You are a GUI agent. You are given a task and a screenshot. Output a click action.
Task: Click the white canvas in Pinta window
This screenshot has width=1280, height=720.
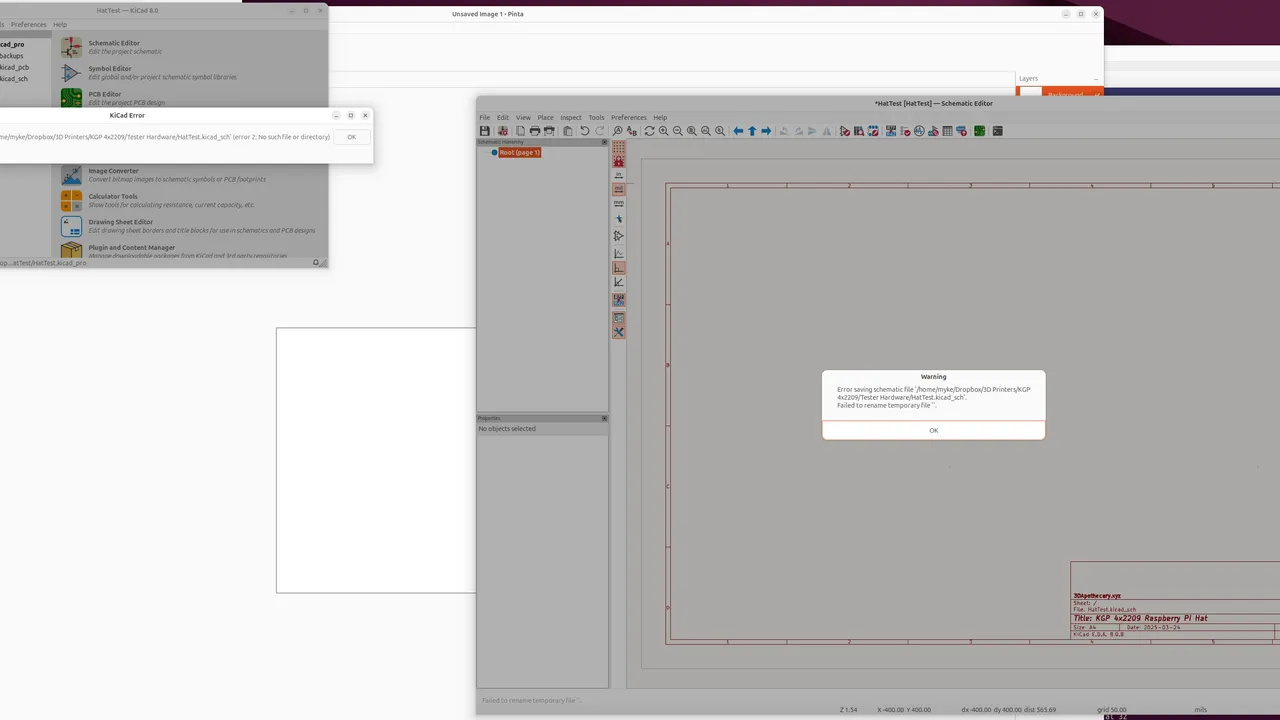pyautogui.click(x=376, y=460)
